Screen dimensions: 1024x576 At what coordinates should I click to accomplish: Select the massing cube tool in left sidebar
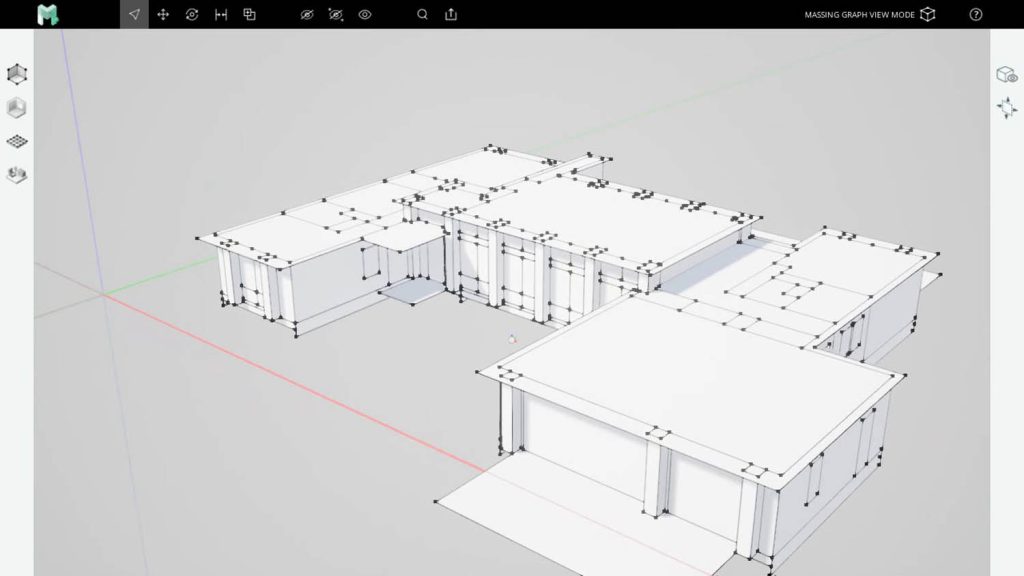16,73
